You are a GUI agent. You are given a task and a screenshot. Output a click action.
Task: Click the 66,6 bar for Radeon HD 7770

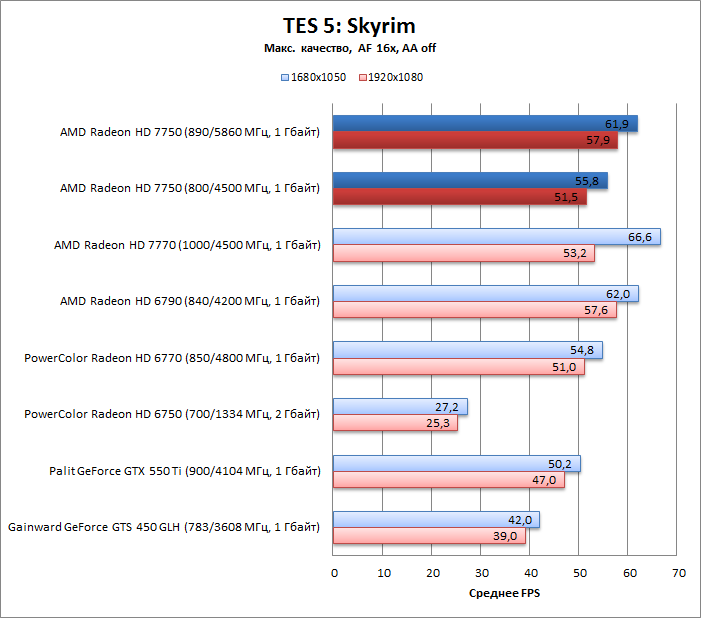[496, 237]
